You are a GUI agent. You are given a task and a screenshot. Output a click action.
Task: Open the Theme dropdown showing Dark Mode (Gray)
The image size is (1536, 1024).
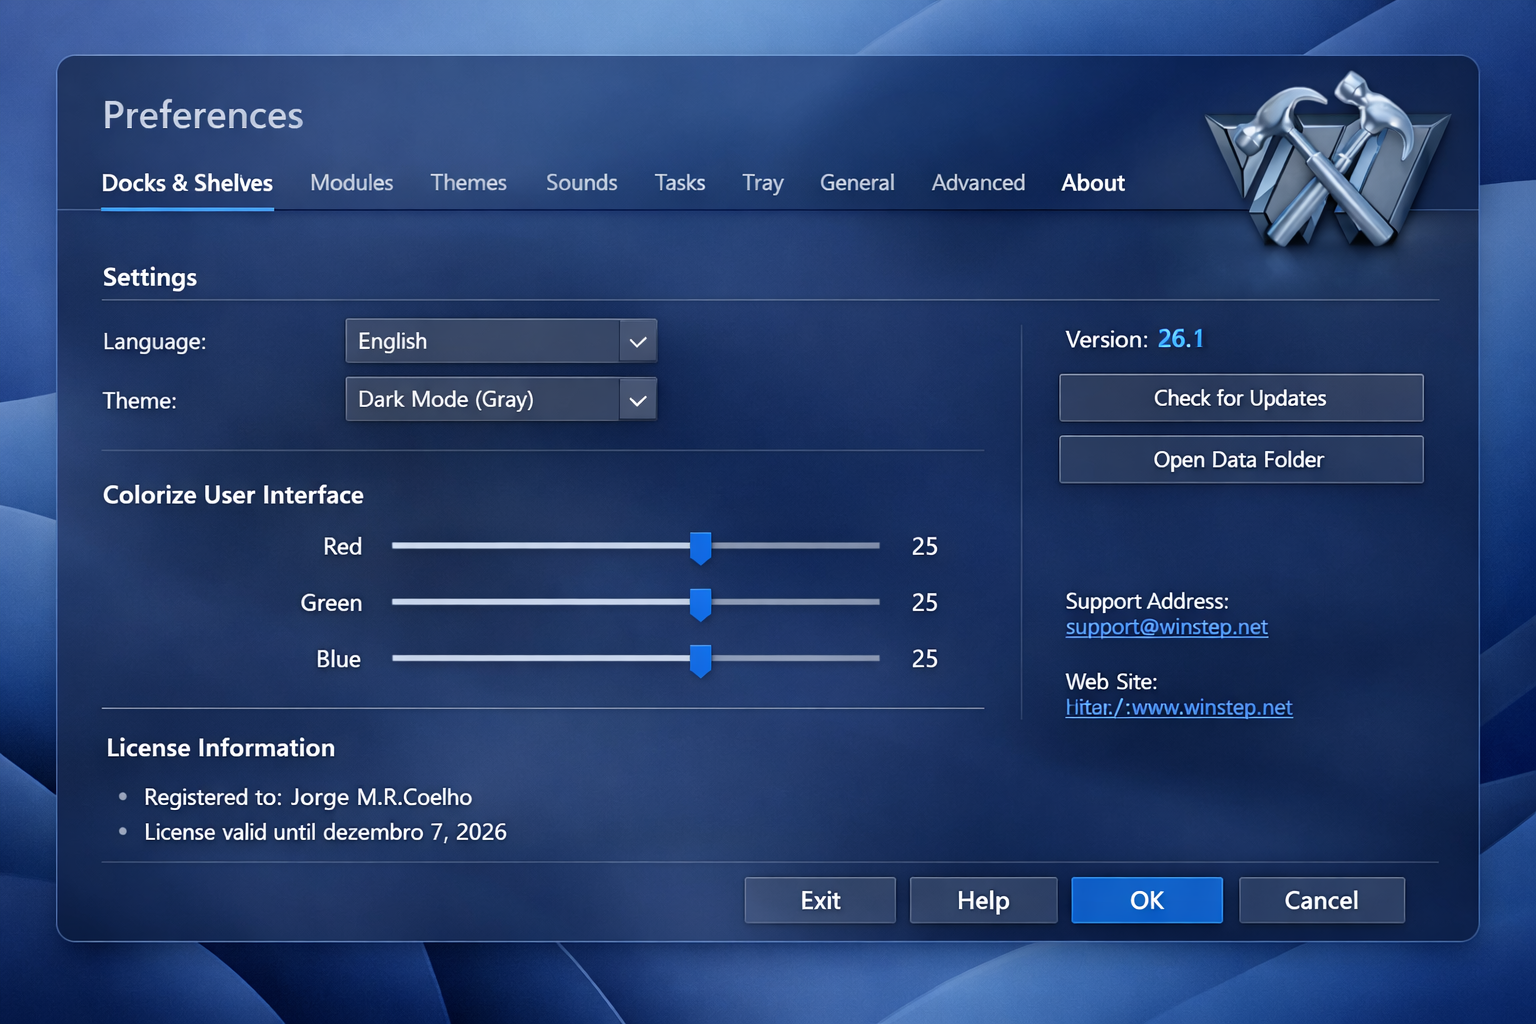tap(501, 399)
